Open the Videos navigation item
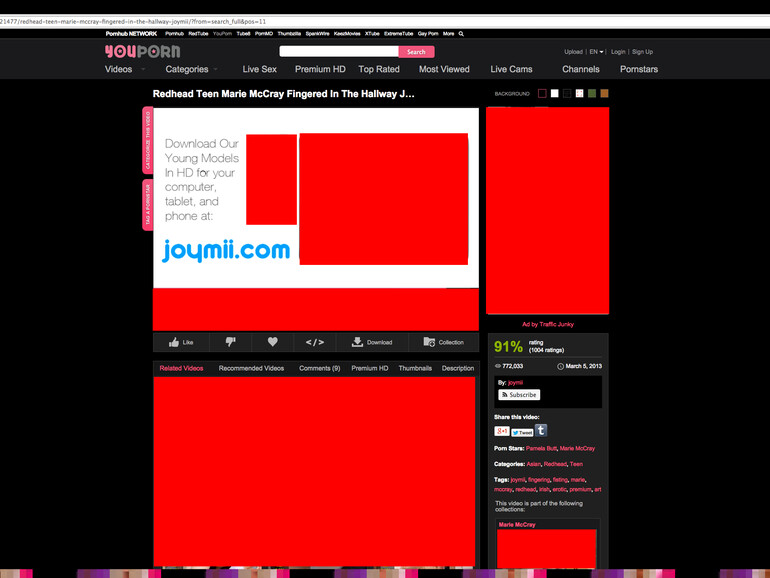The height and width of the screenshot is (578, 770). 118,69
